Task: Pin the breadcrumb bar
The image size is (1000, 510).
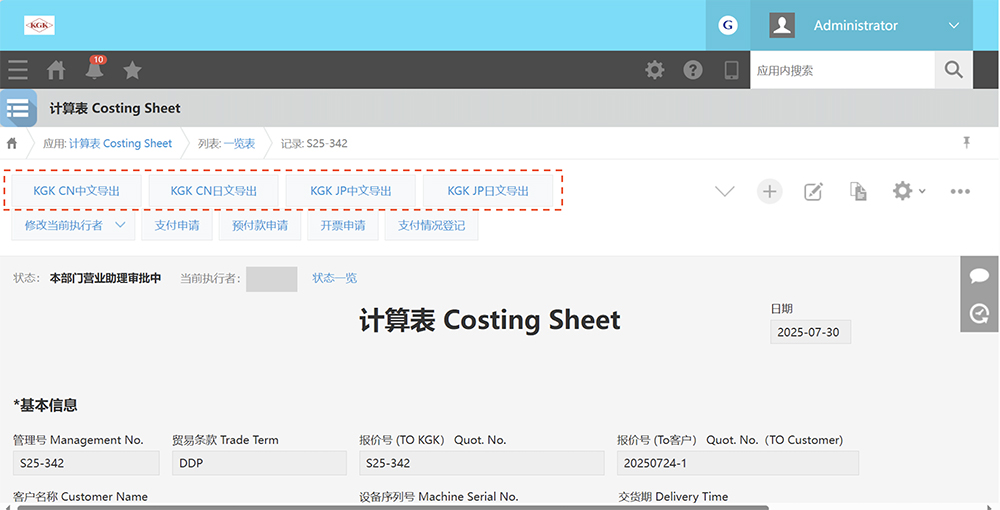Action: coord(966,143)
